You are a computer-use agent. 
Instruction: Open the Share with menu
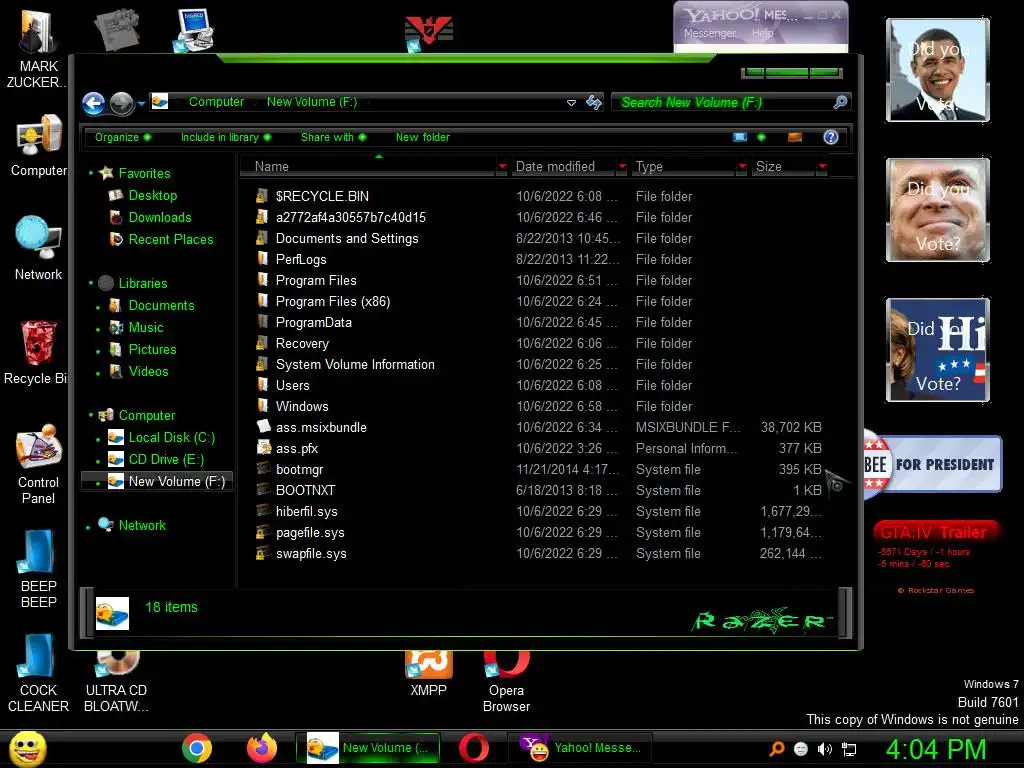point(333,137)
